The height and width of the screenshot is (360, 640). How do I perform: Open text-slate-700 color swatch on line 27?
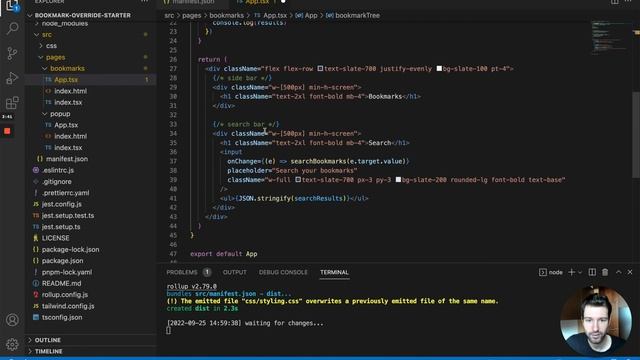pos(320,69)
